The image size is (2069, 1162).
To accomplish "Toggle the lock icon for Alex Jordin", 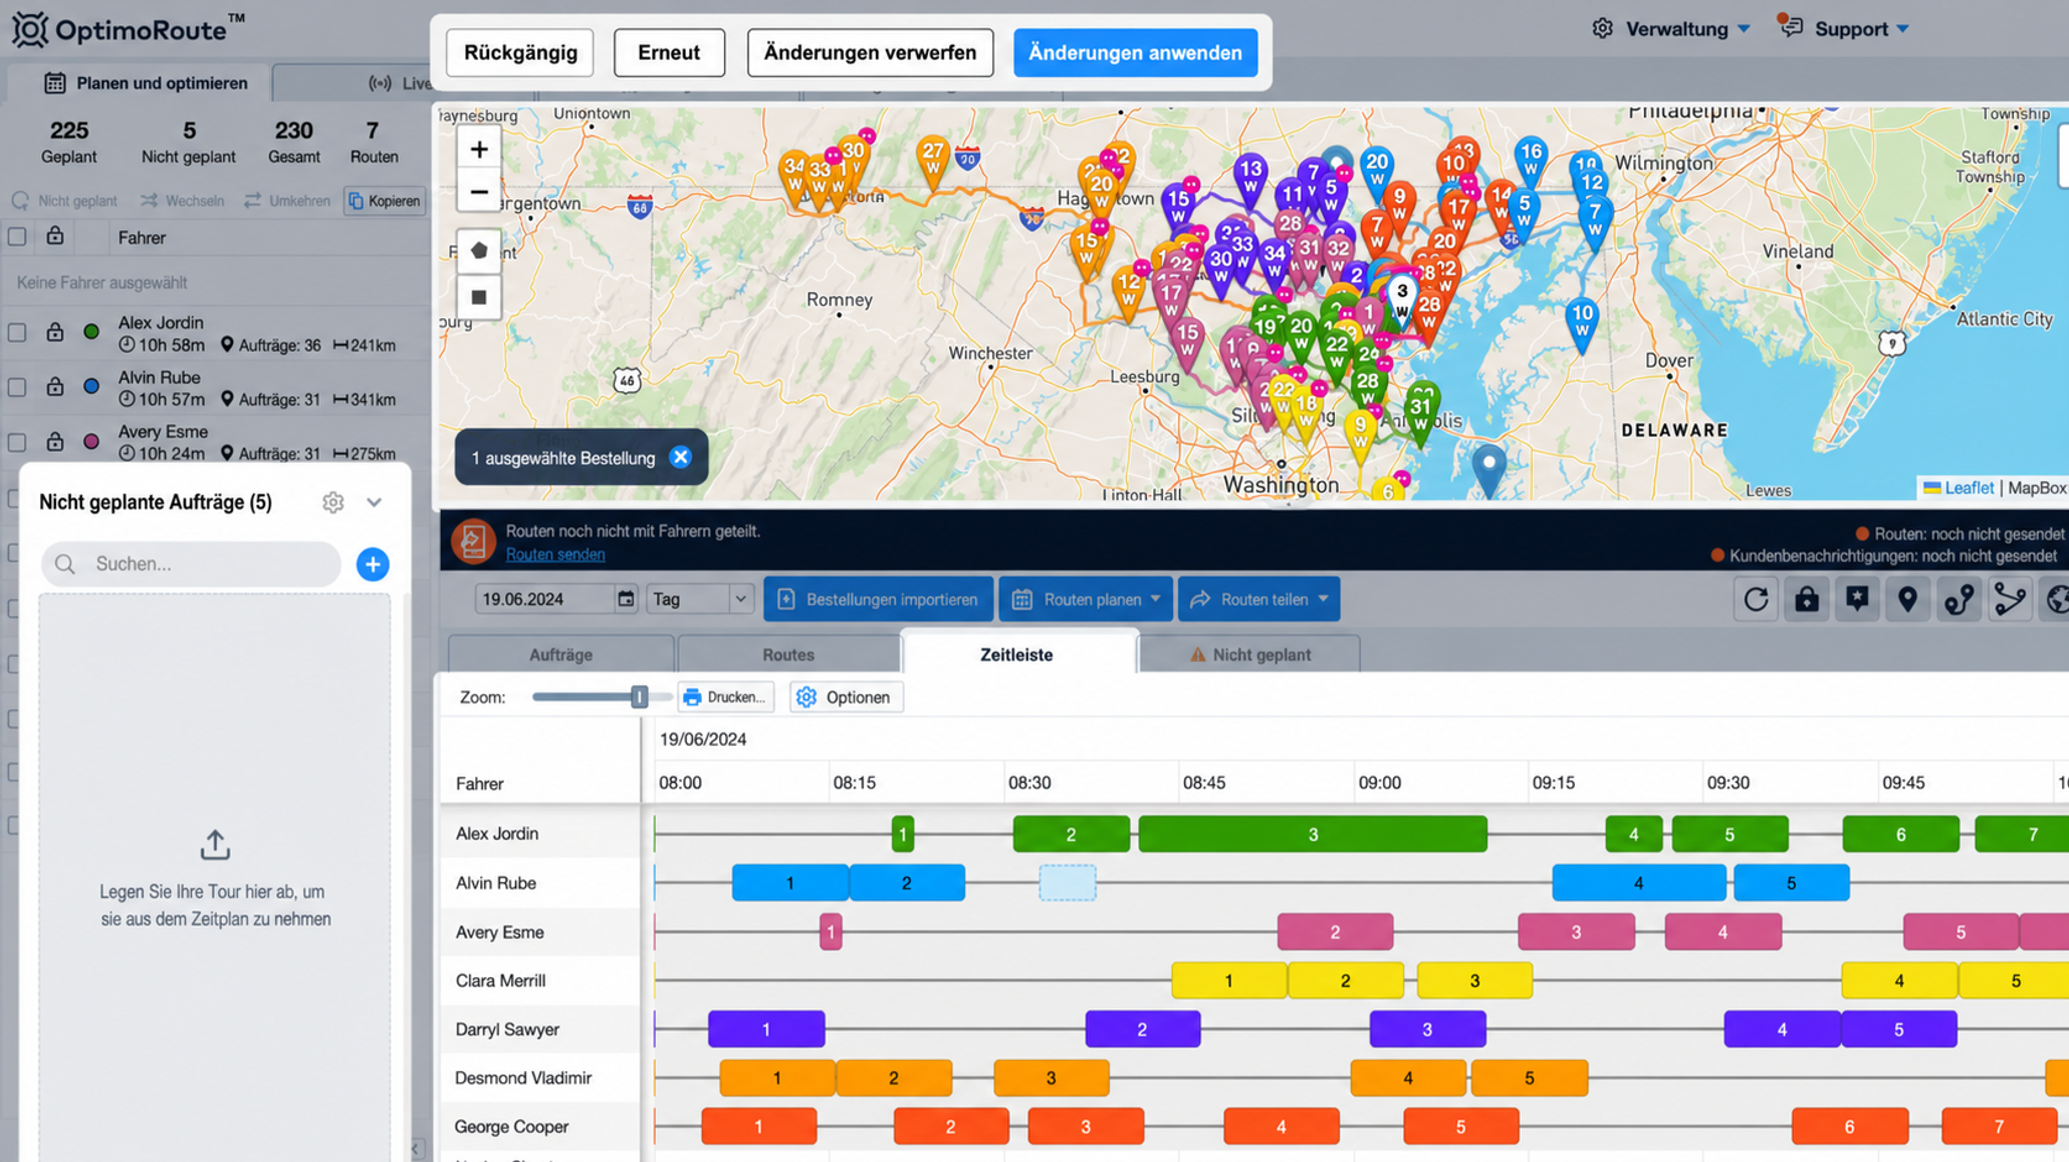I will [x=55, y=332].
